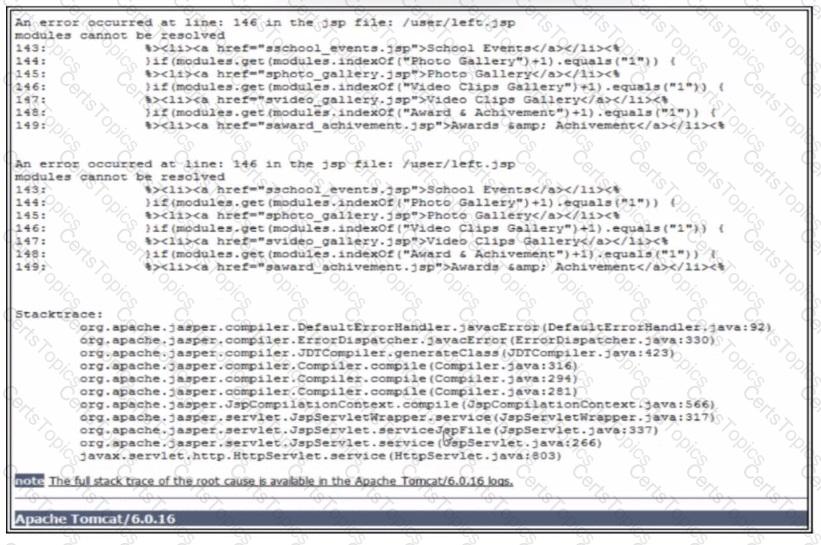
Task: Click second 'modules cannot be resolved' message
Action: pos(120,177)
